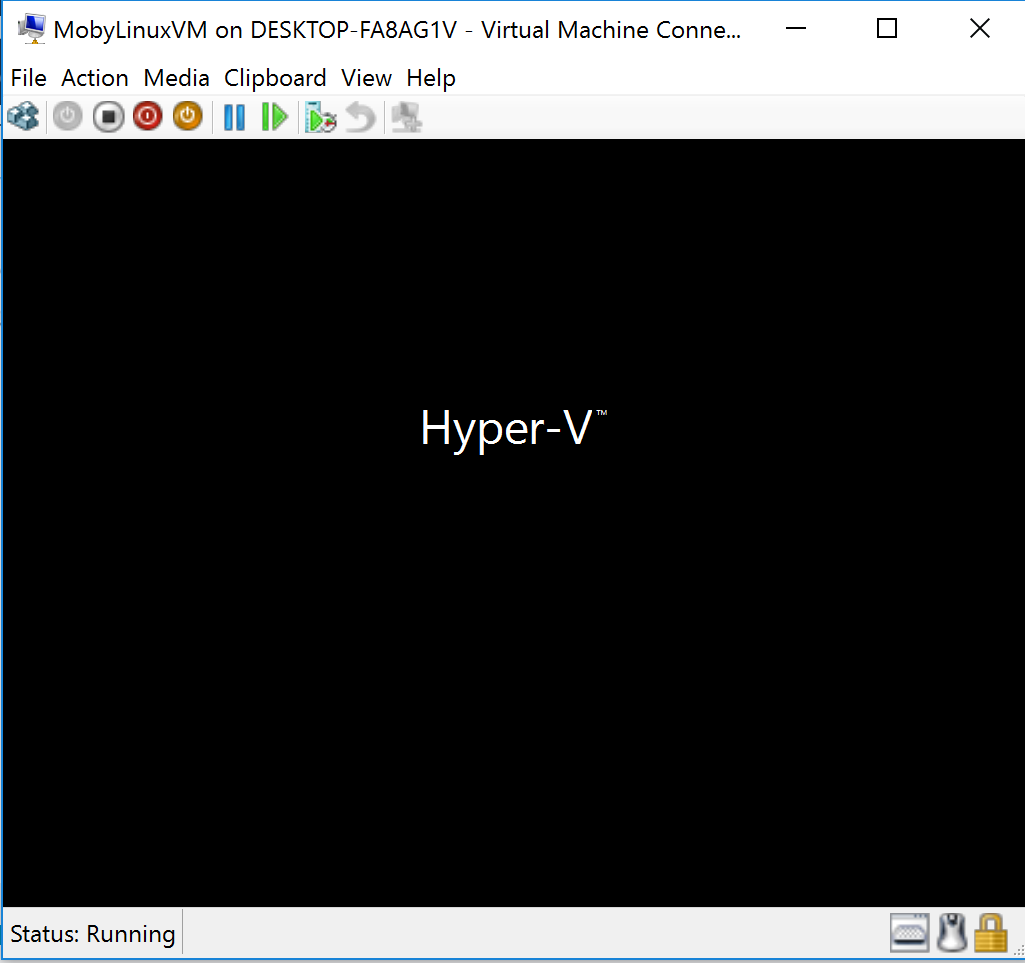1025x963 pixels.
Task: Click the keyboard status icon in the status bar
Action: point(908,932)
